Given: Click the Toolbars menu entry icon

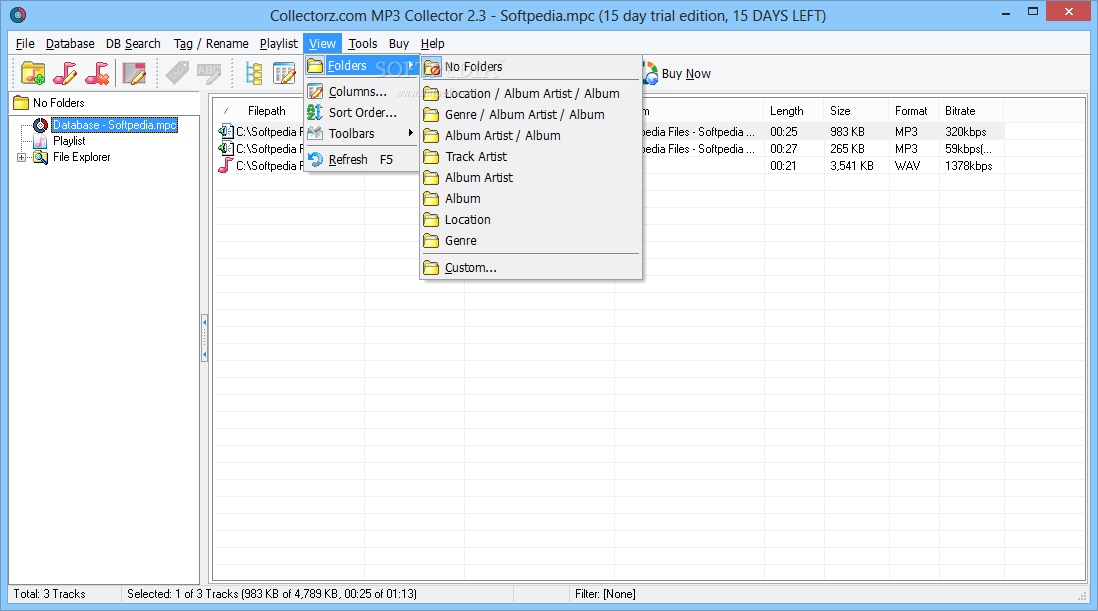Looking at the screenshot, I should point(316,133).
